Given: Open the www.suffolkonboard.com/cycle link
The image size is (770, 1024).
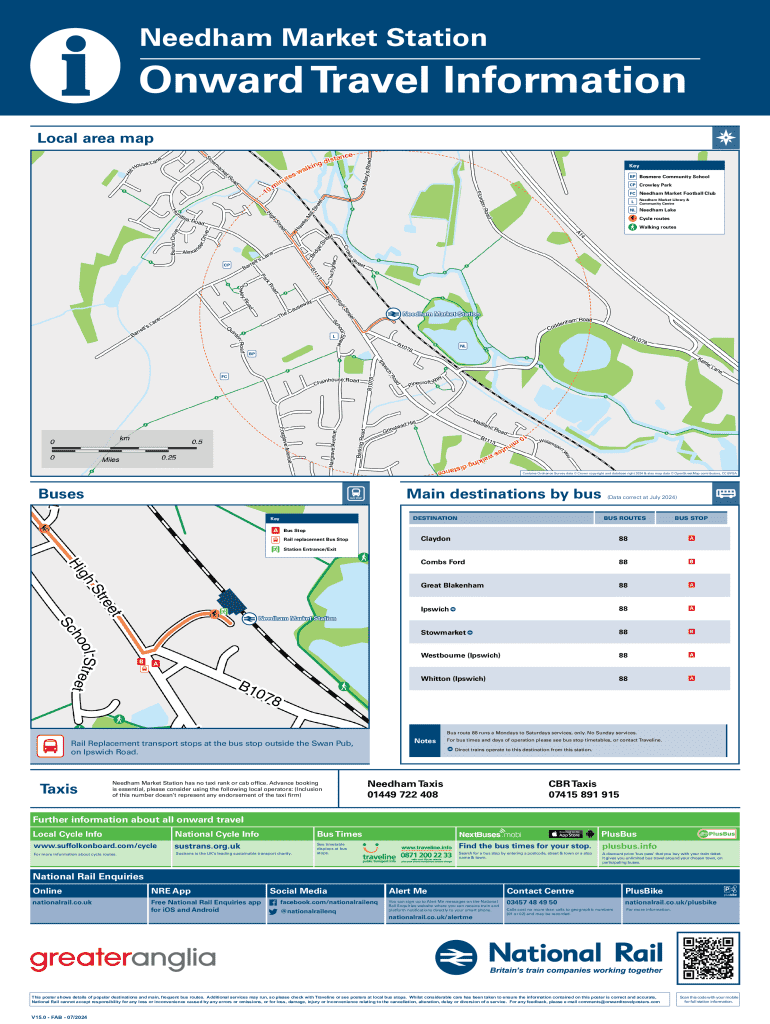Looking at the screenshot, I should point(94,846).
